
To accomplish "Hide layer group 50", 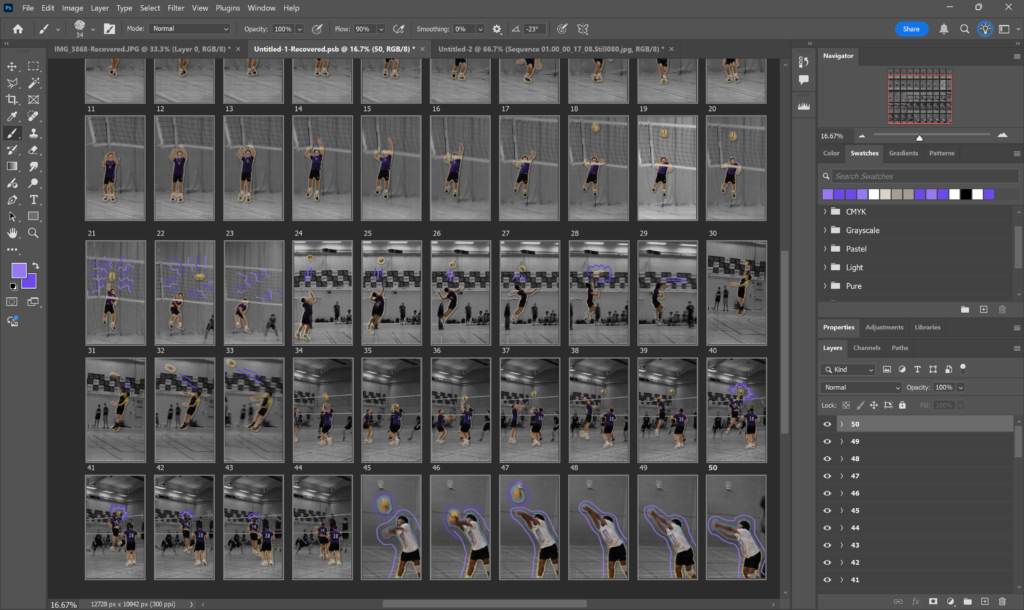I will pos(827,424).
